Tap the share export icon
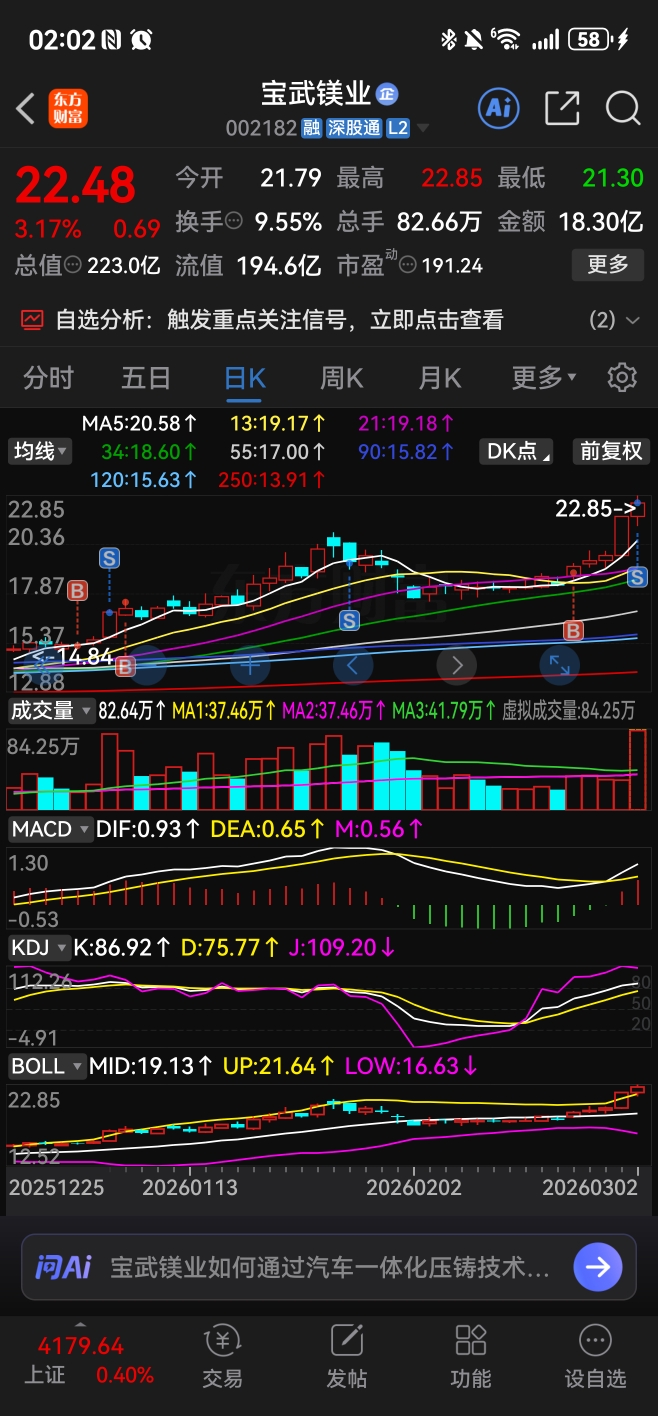Viewport: 658px width, 1416px height. pyautogui.click(x=561, y=108)
